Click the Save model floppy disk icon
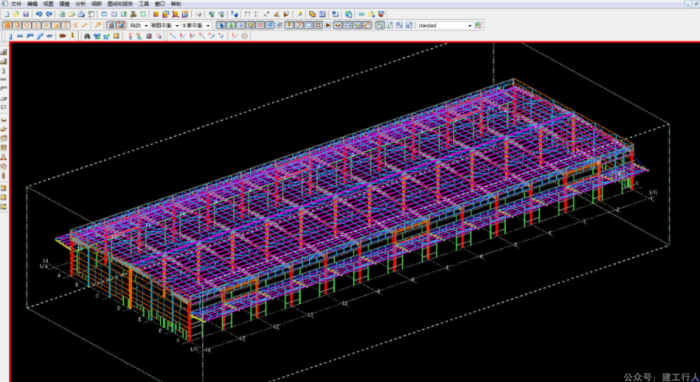The image size is (700, 382). pos(25,15)
